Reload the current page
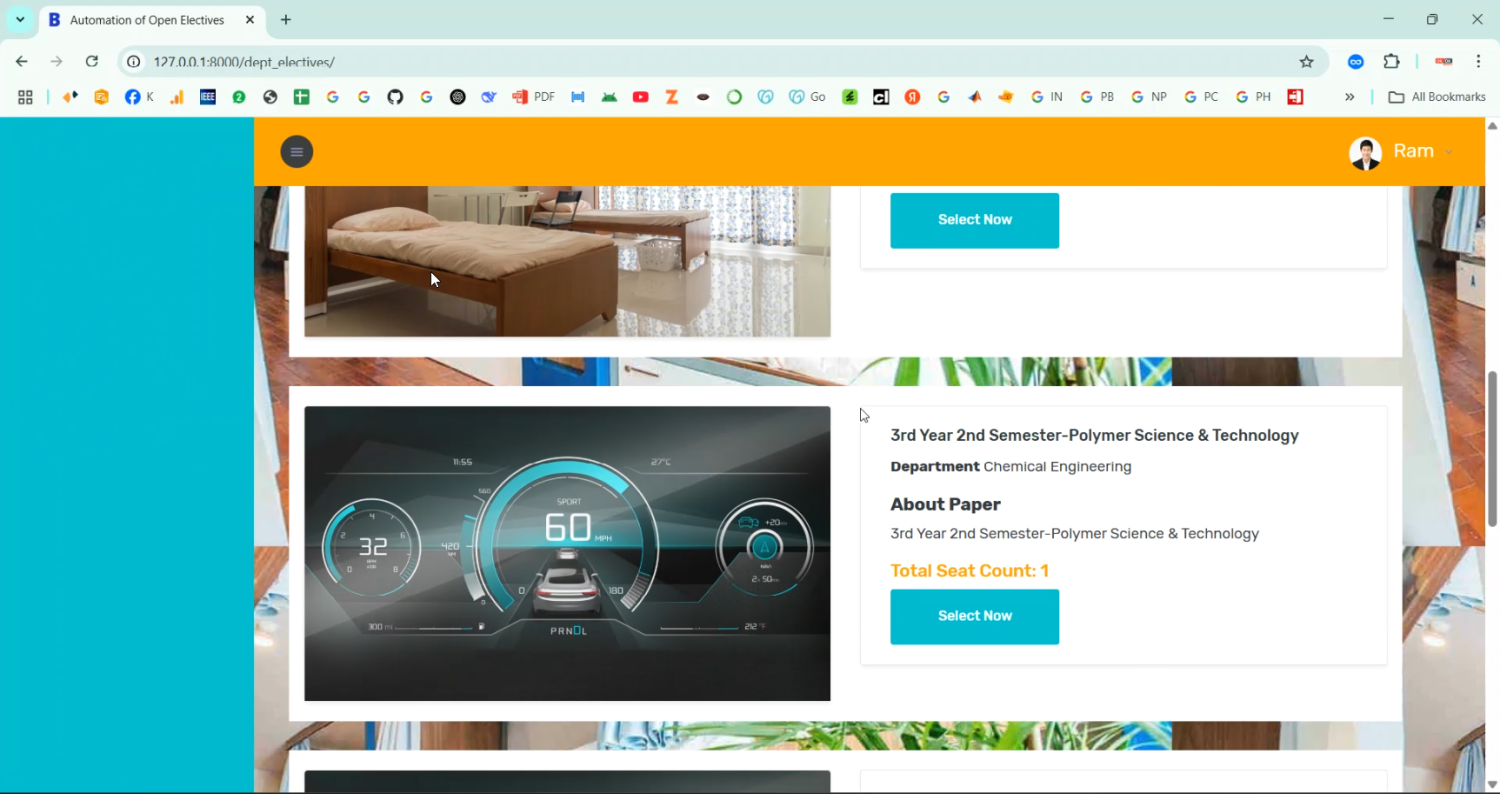 92,62
